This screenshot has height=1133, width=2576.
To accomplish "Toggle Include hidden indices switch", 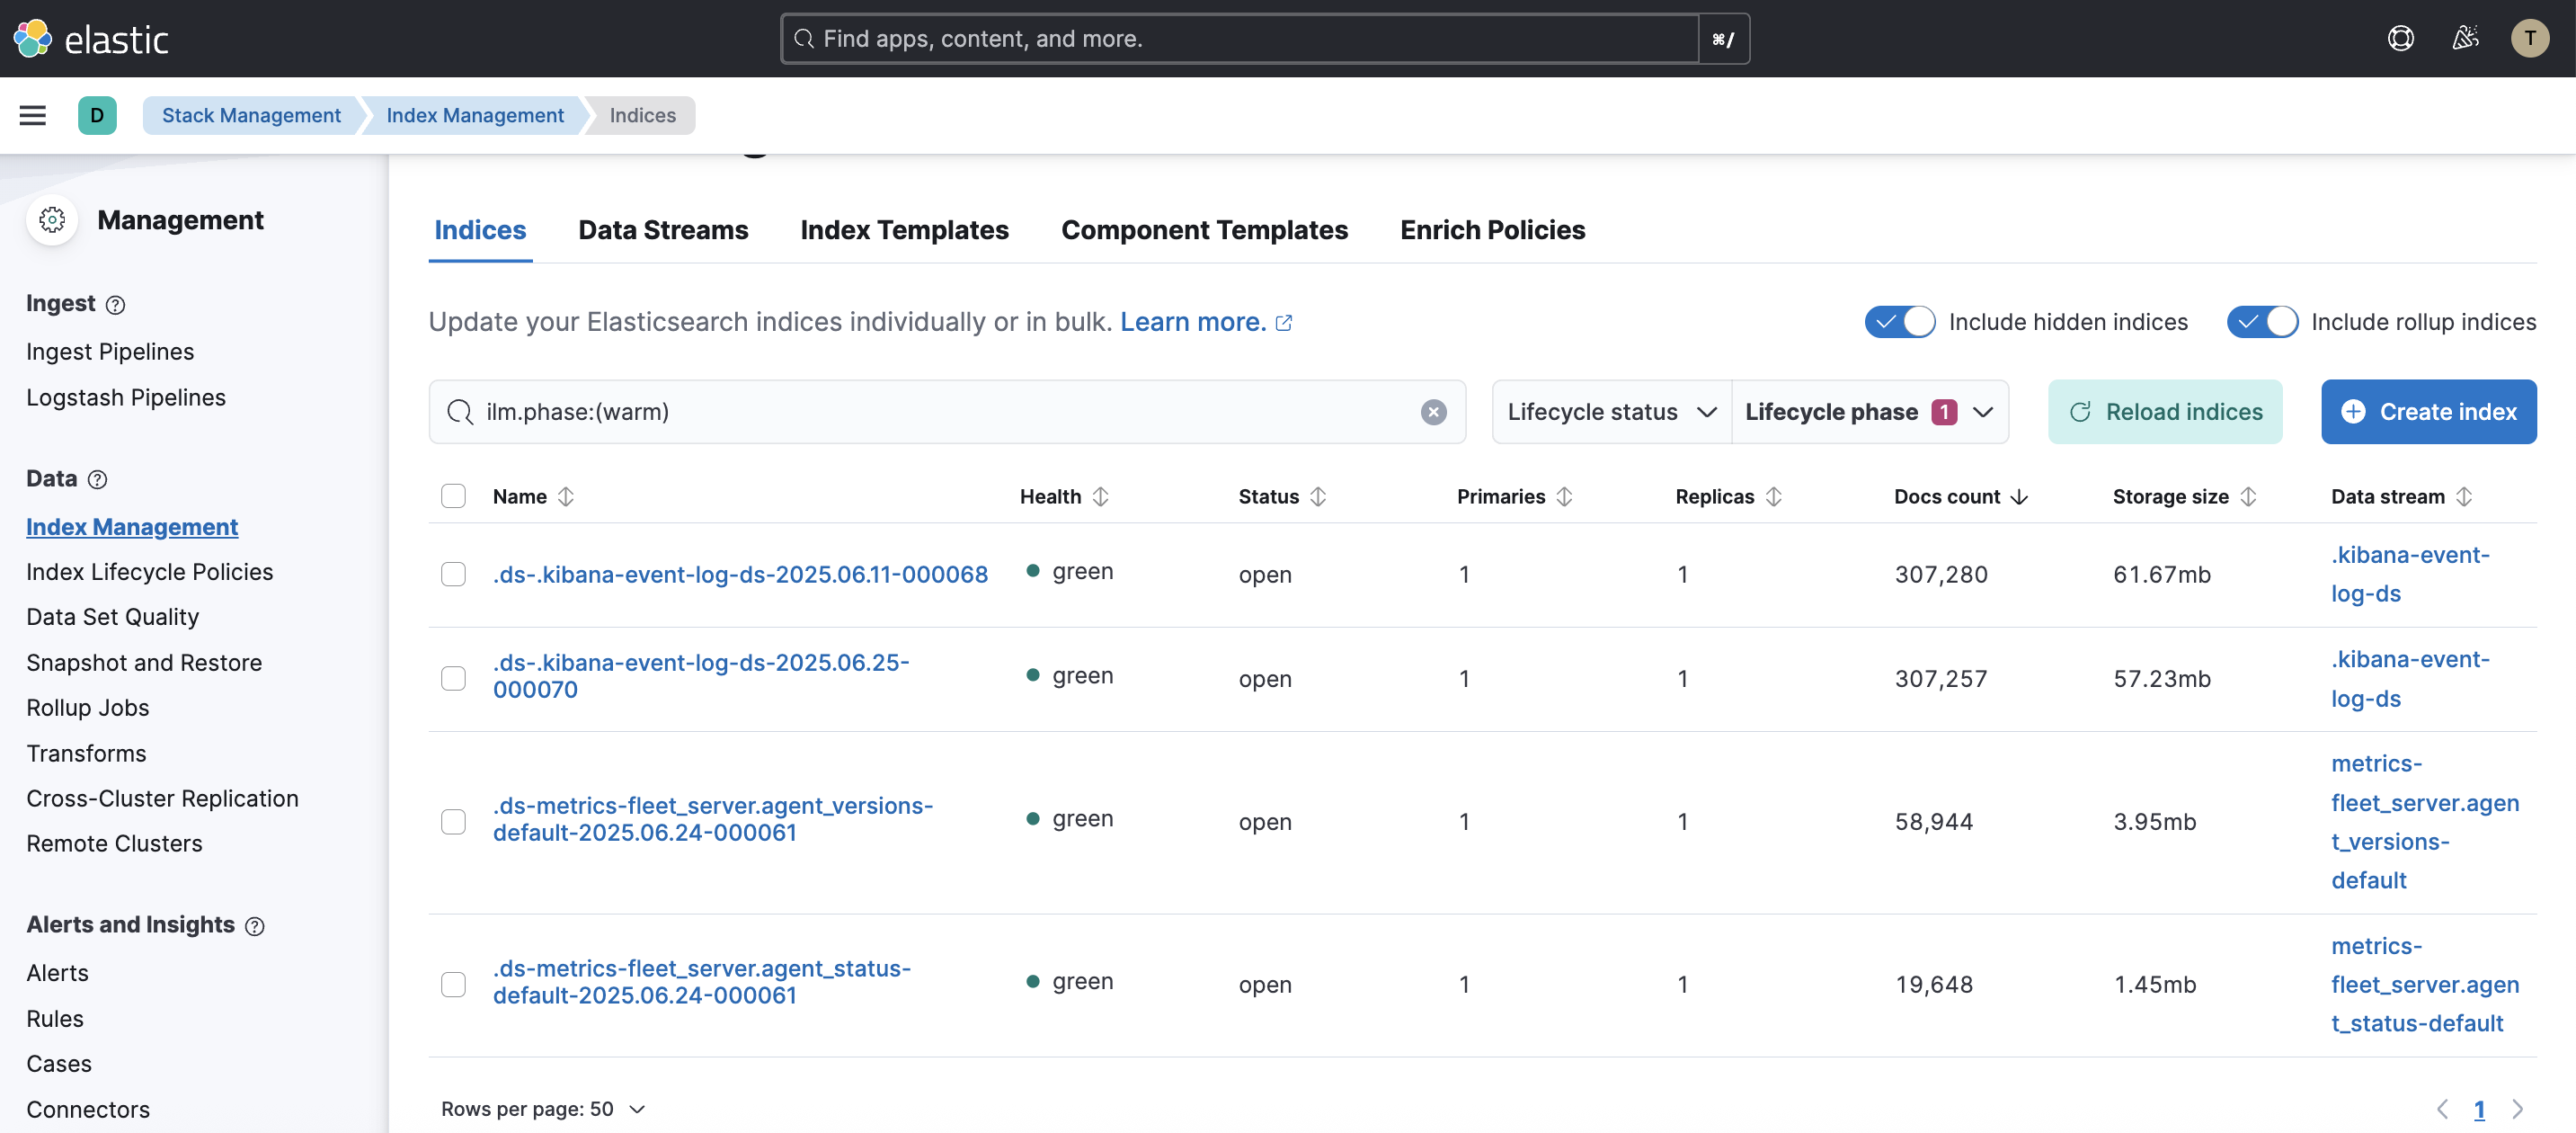I will 1899,322.
